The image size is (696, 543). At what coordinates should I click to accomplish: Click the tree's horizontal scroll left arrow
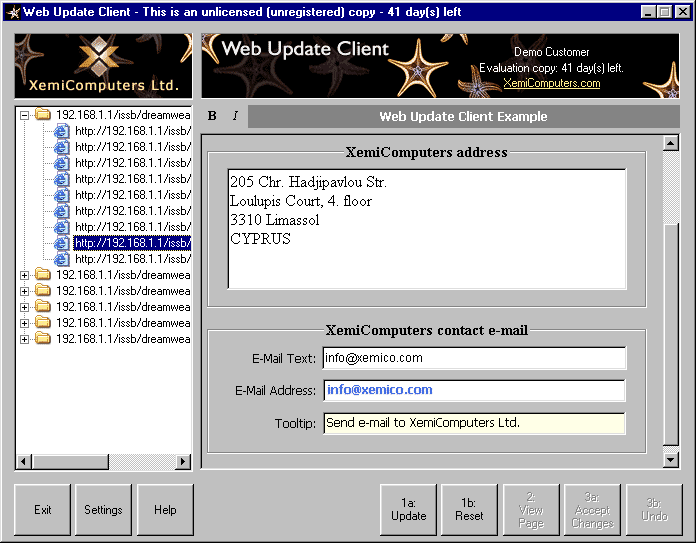pyautogui.click(x=24, y=462)
